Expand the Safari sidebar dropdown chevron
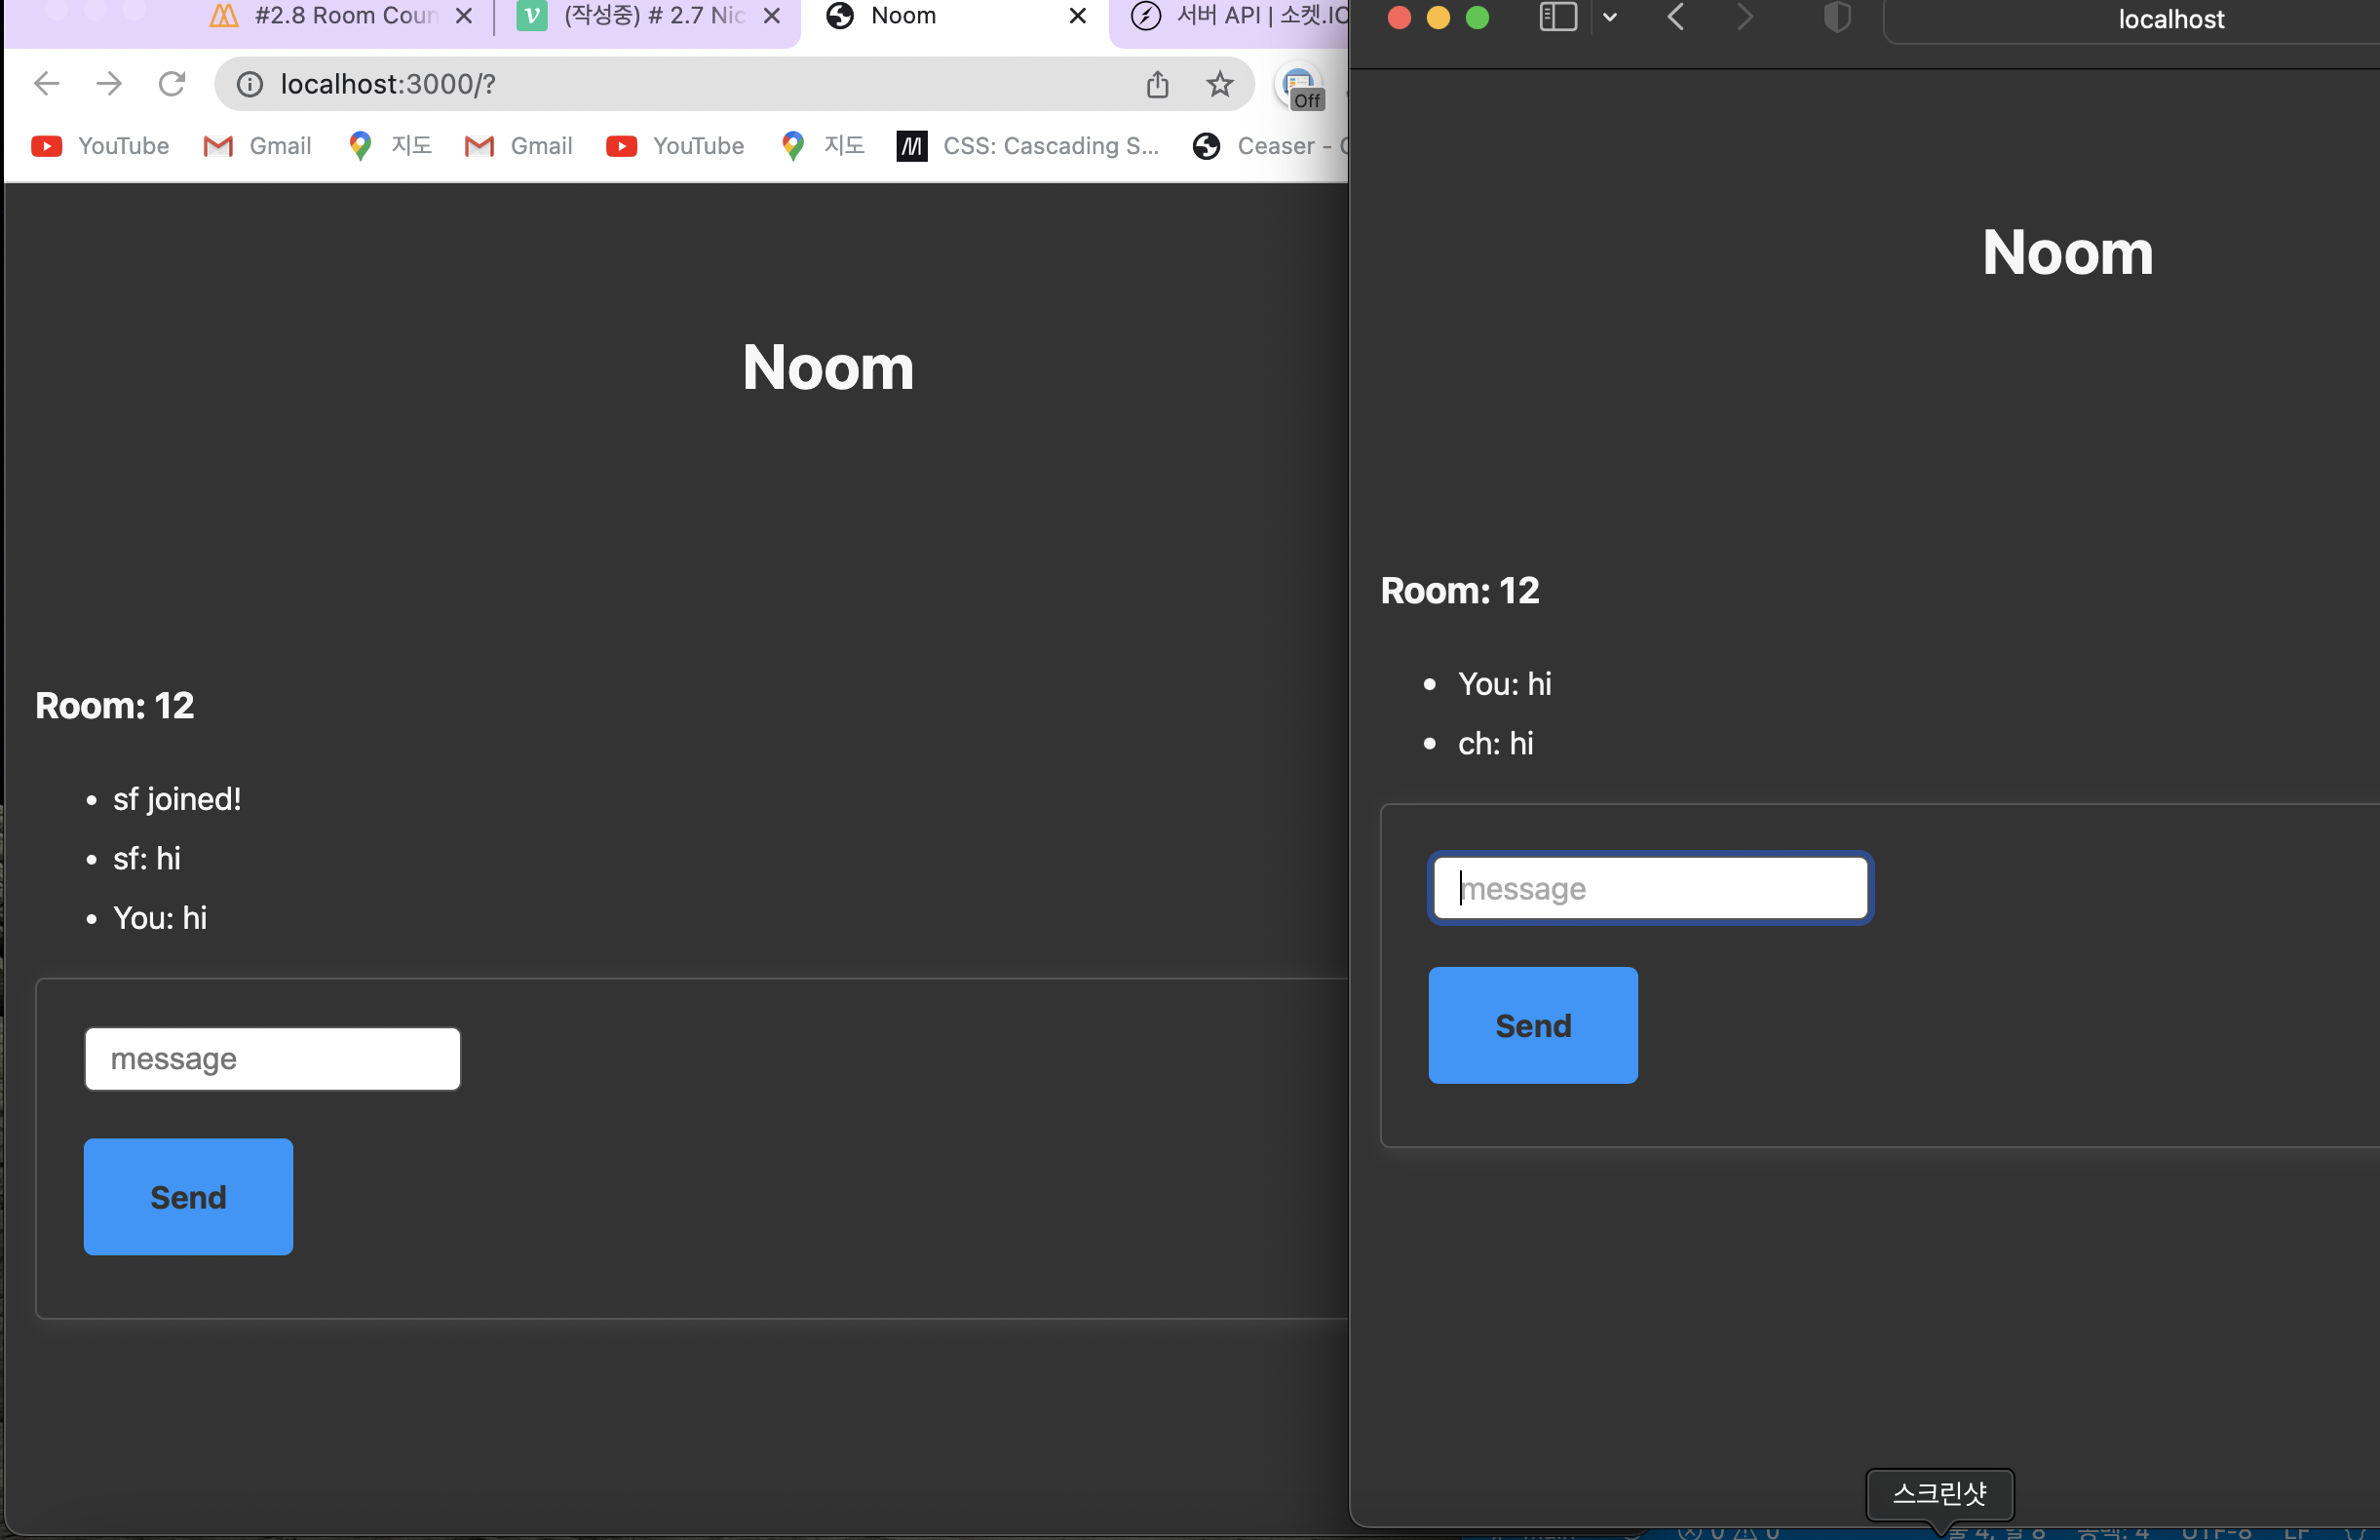Viewport: 2380px width, 1540px height. 1610,17
